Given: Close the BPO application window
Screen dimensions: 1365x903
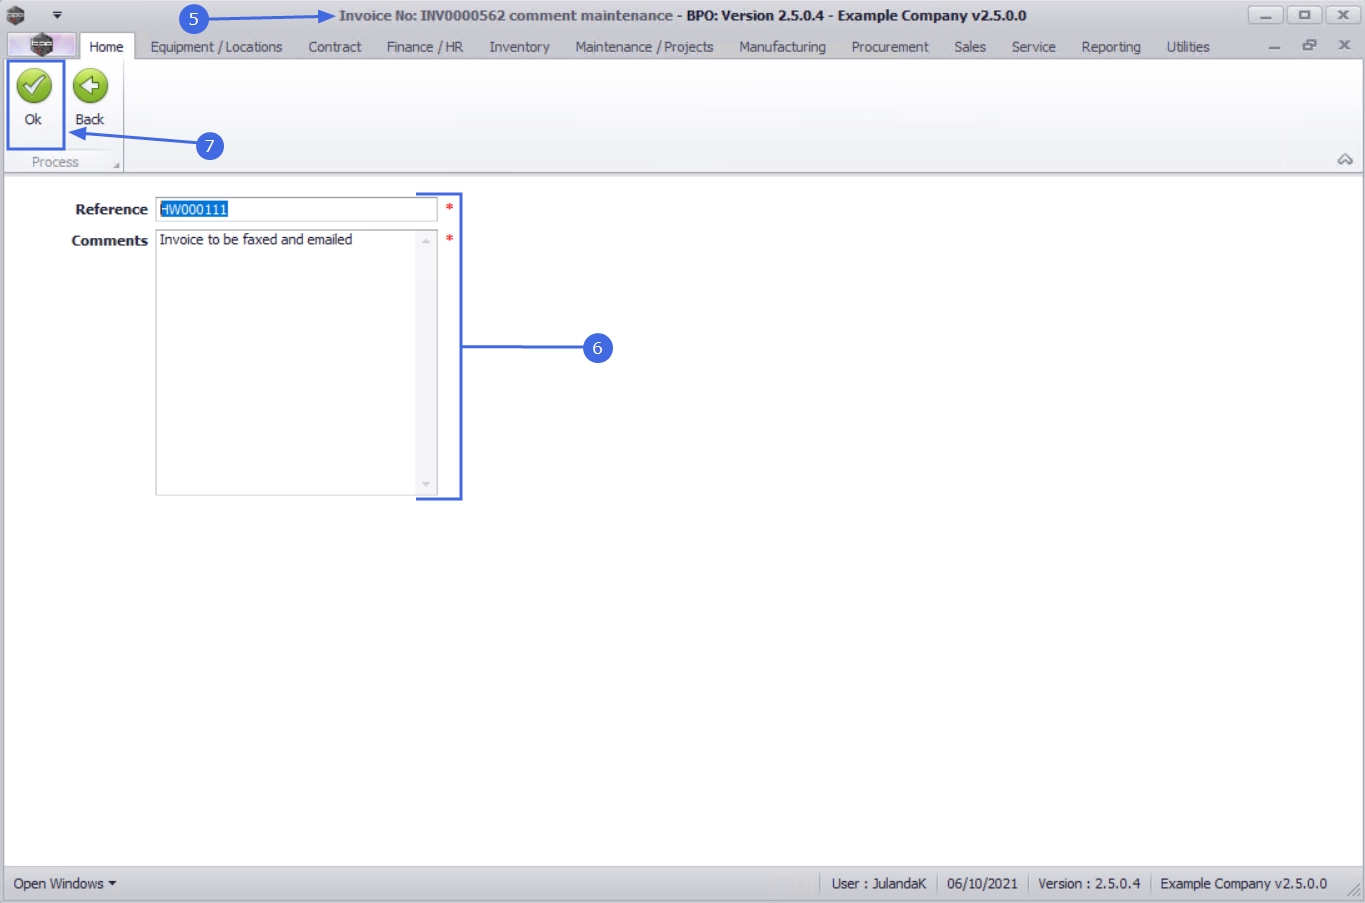Looking at the screenshot, I should 1343,15.
